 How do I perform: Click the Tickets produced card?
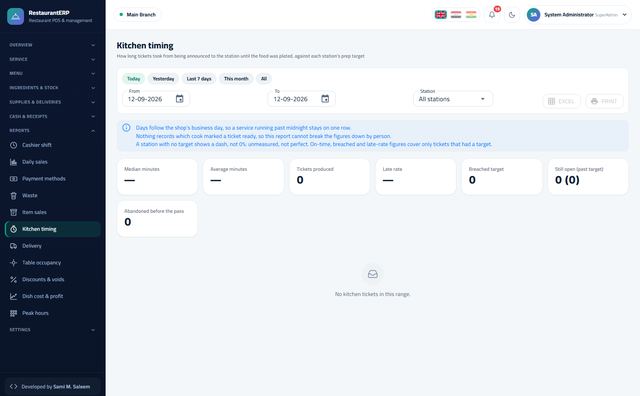[329, 177]
